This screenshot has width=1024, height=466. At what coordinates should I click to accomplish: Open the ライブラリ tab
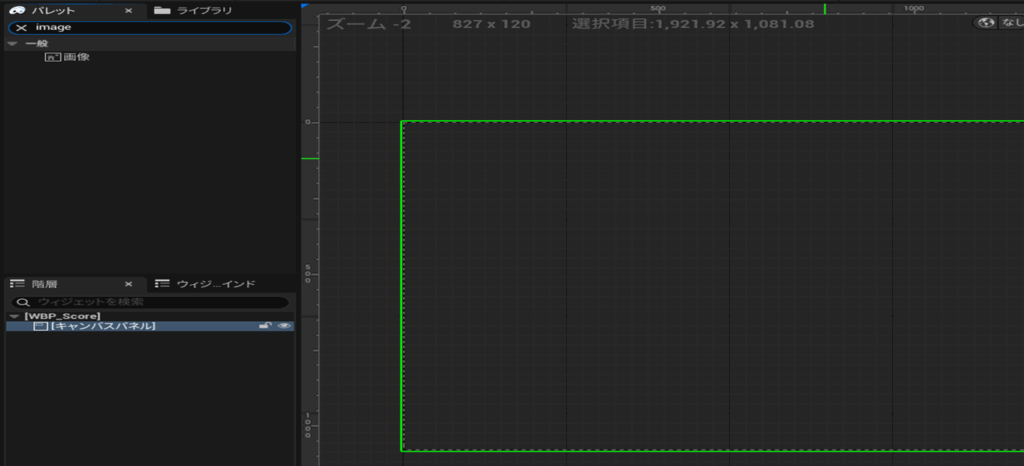click(204, 10)
